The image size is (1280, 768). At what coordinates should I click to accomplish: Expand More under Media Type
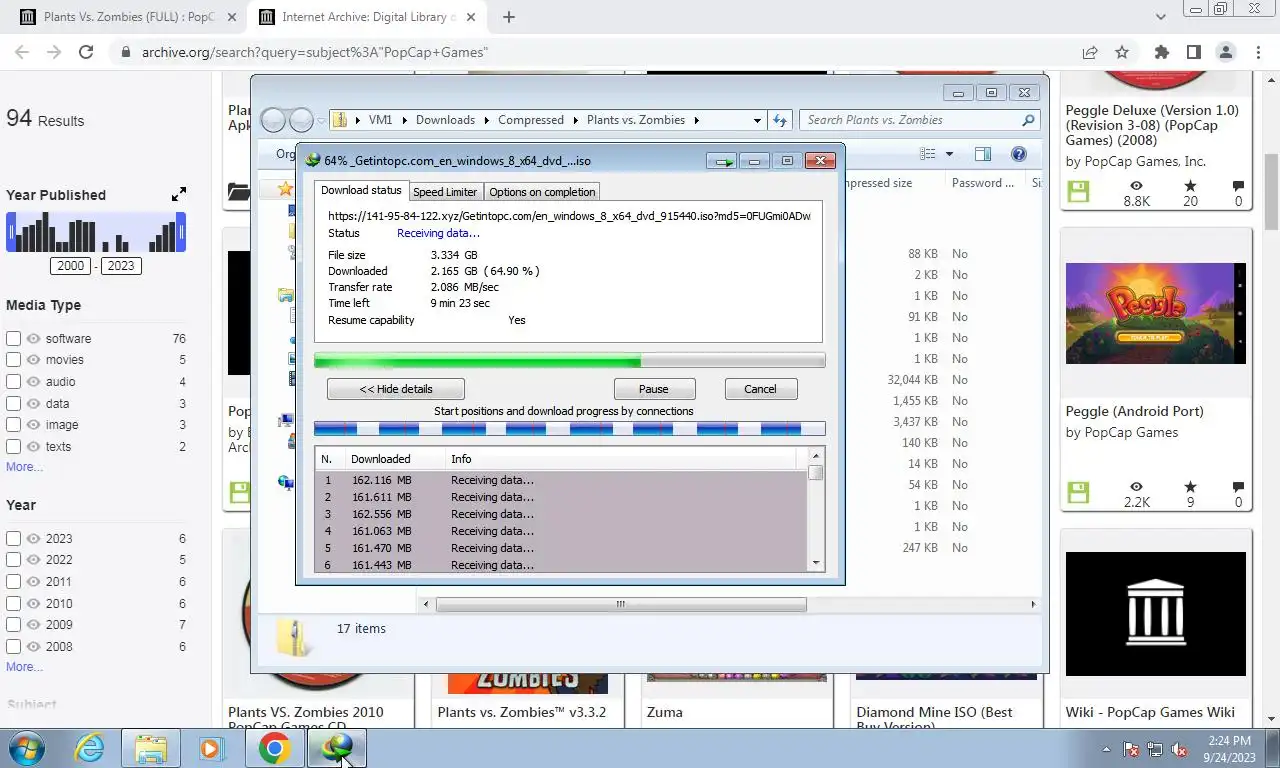pos(24,467)
